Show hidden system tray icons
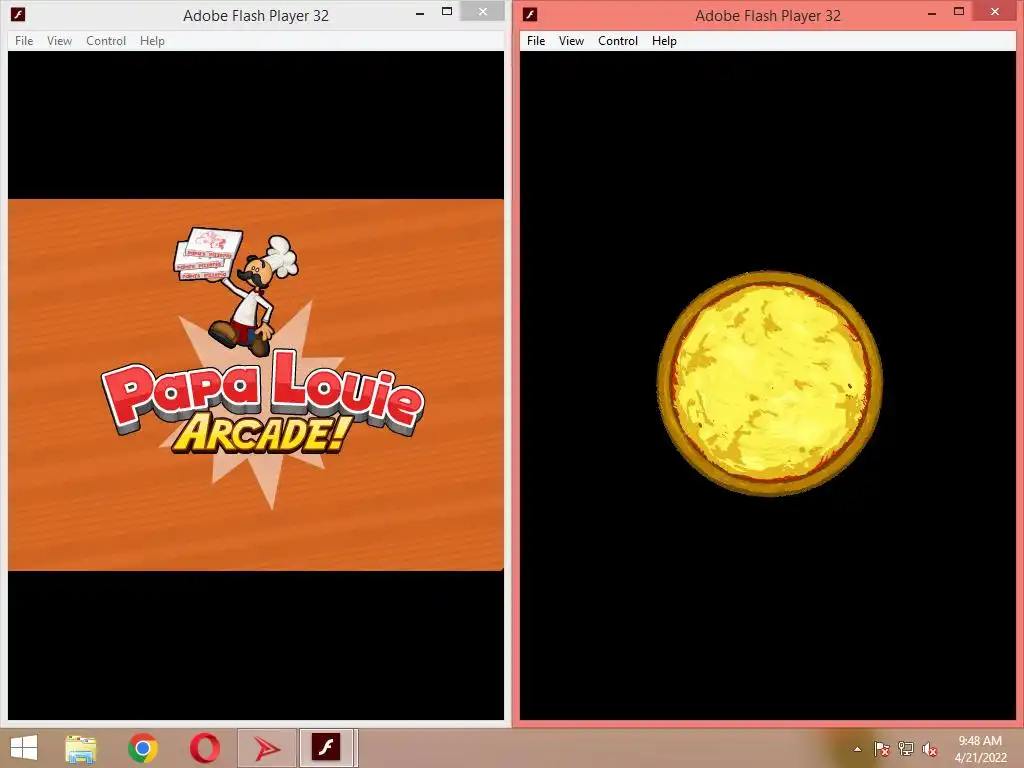Screen dimensions: 1024x768 [857, 749]
